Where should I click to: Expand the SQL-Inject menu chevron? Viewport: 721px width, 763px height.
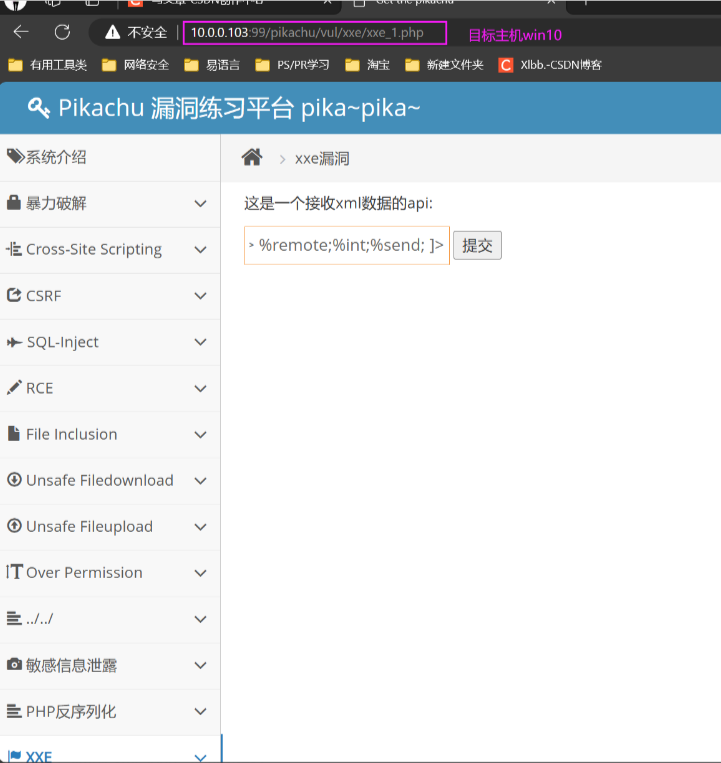pos(200,342)
